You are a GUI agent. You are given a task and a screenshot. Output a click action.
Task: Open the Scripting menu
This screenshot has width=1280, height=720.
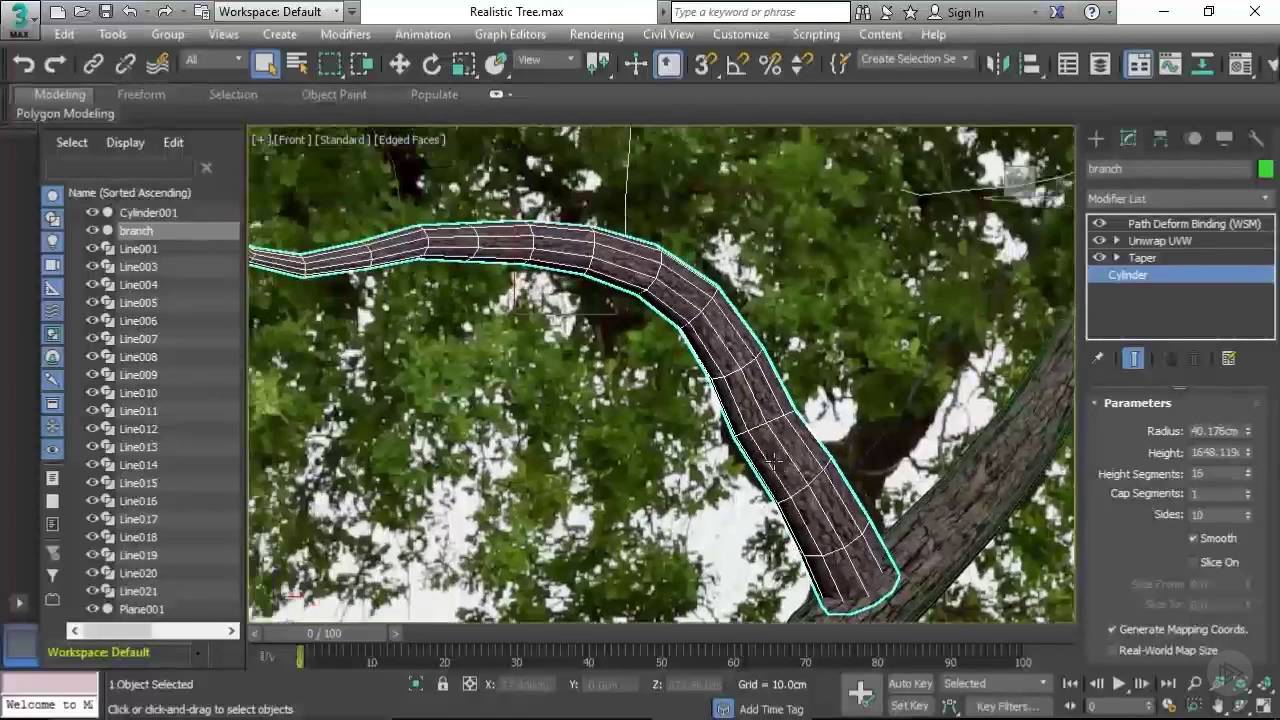816,34
